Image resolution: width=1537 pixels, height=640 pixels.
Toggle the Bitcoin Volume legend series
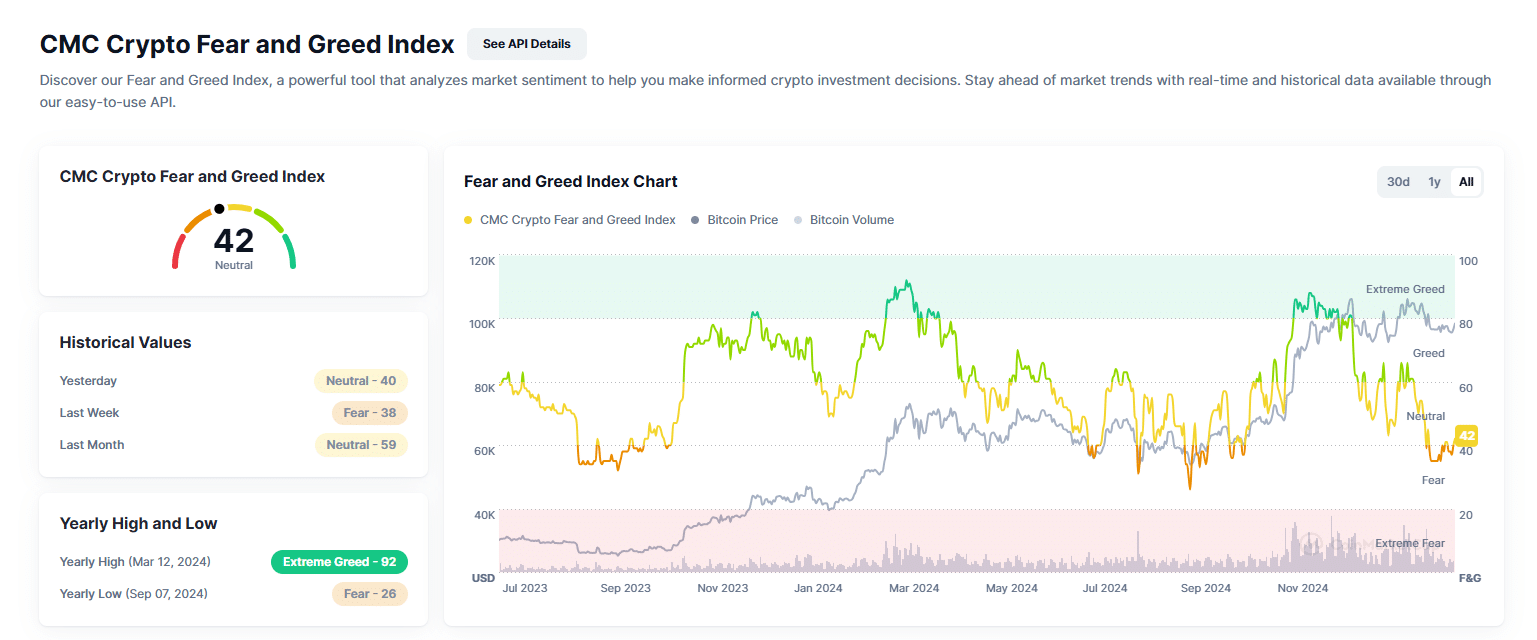click(844, 220)
